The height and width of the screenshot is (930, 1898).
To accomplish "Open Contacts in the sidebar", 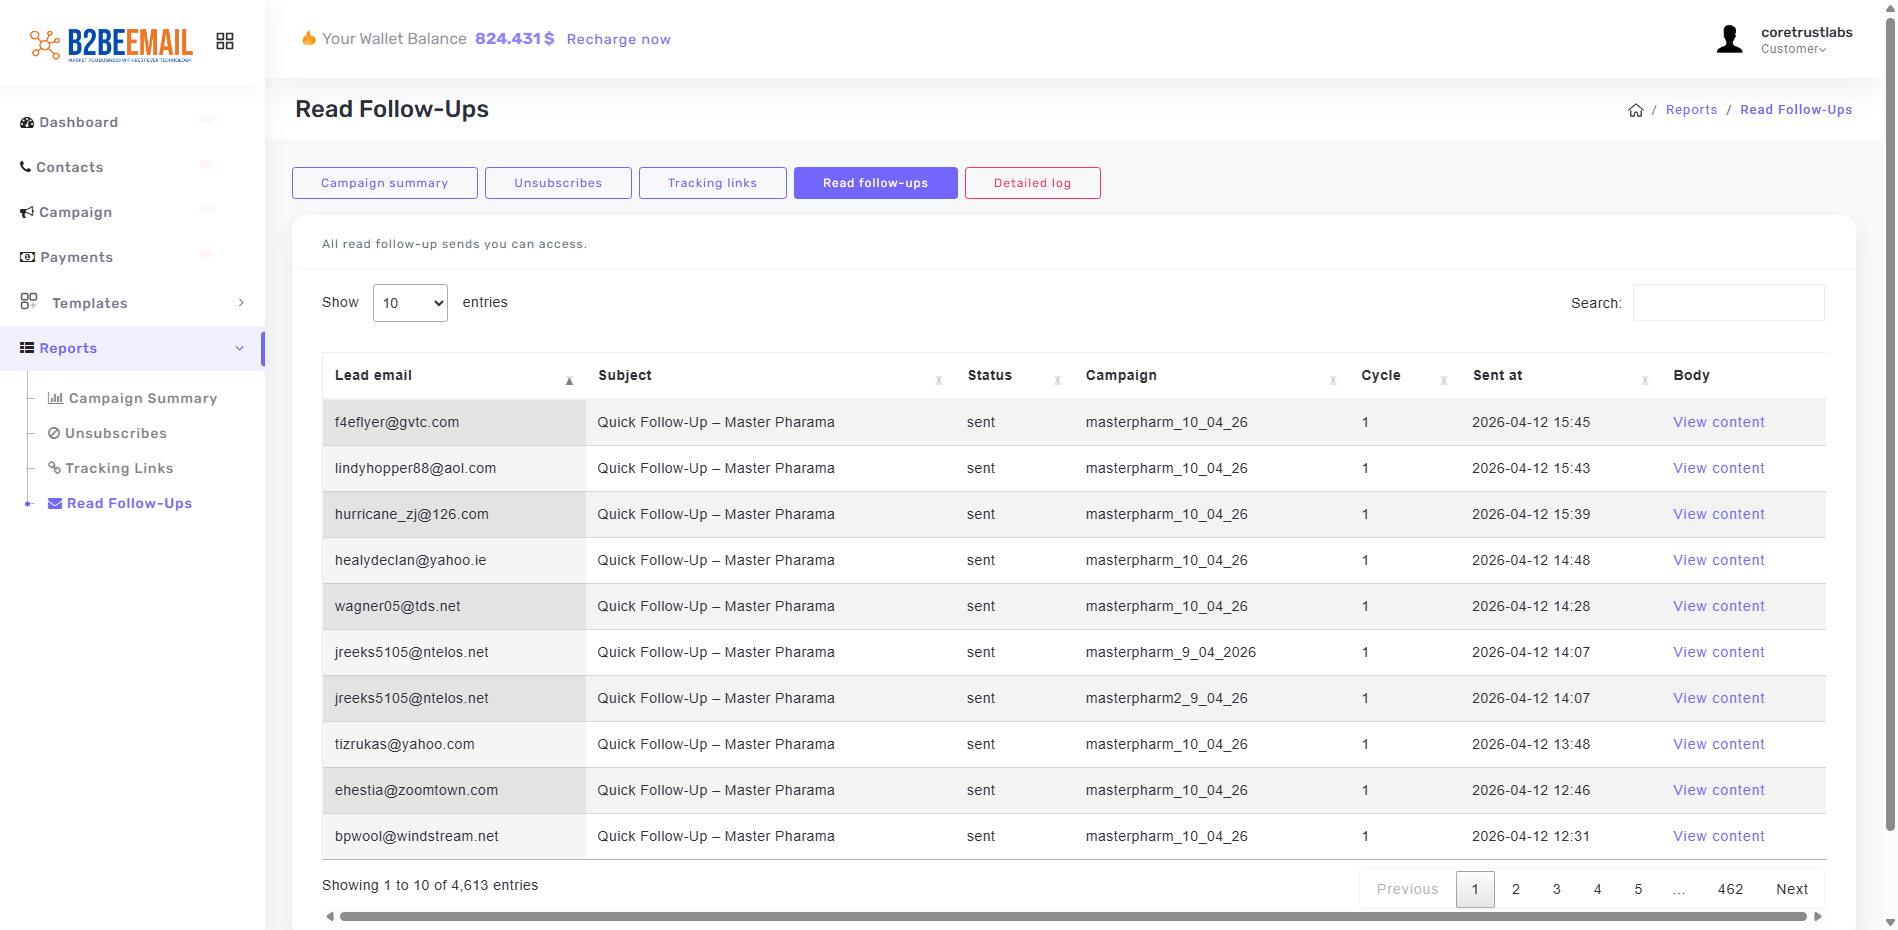I will point(69,167).
